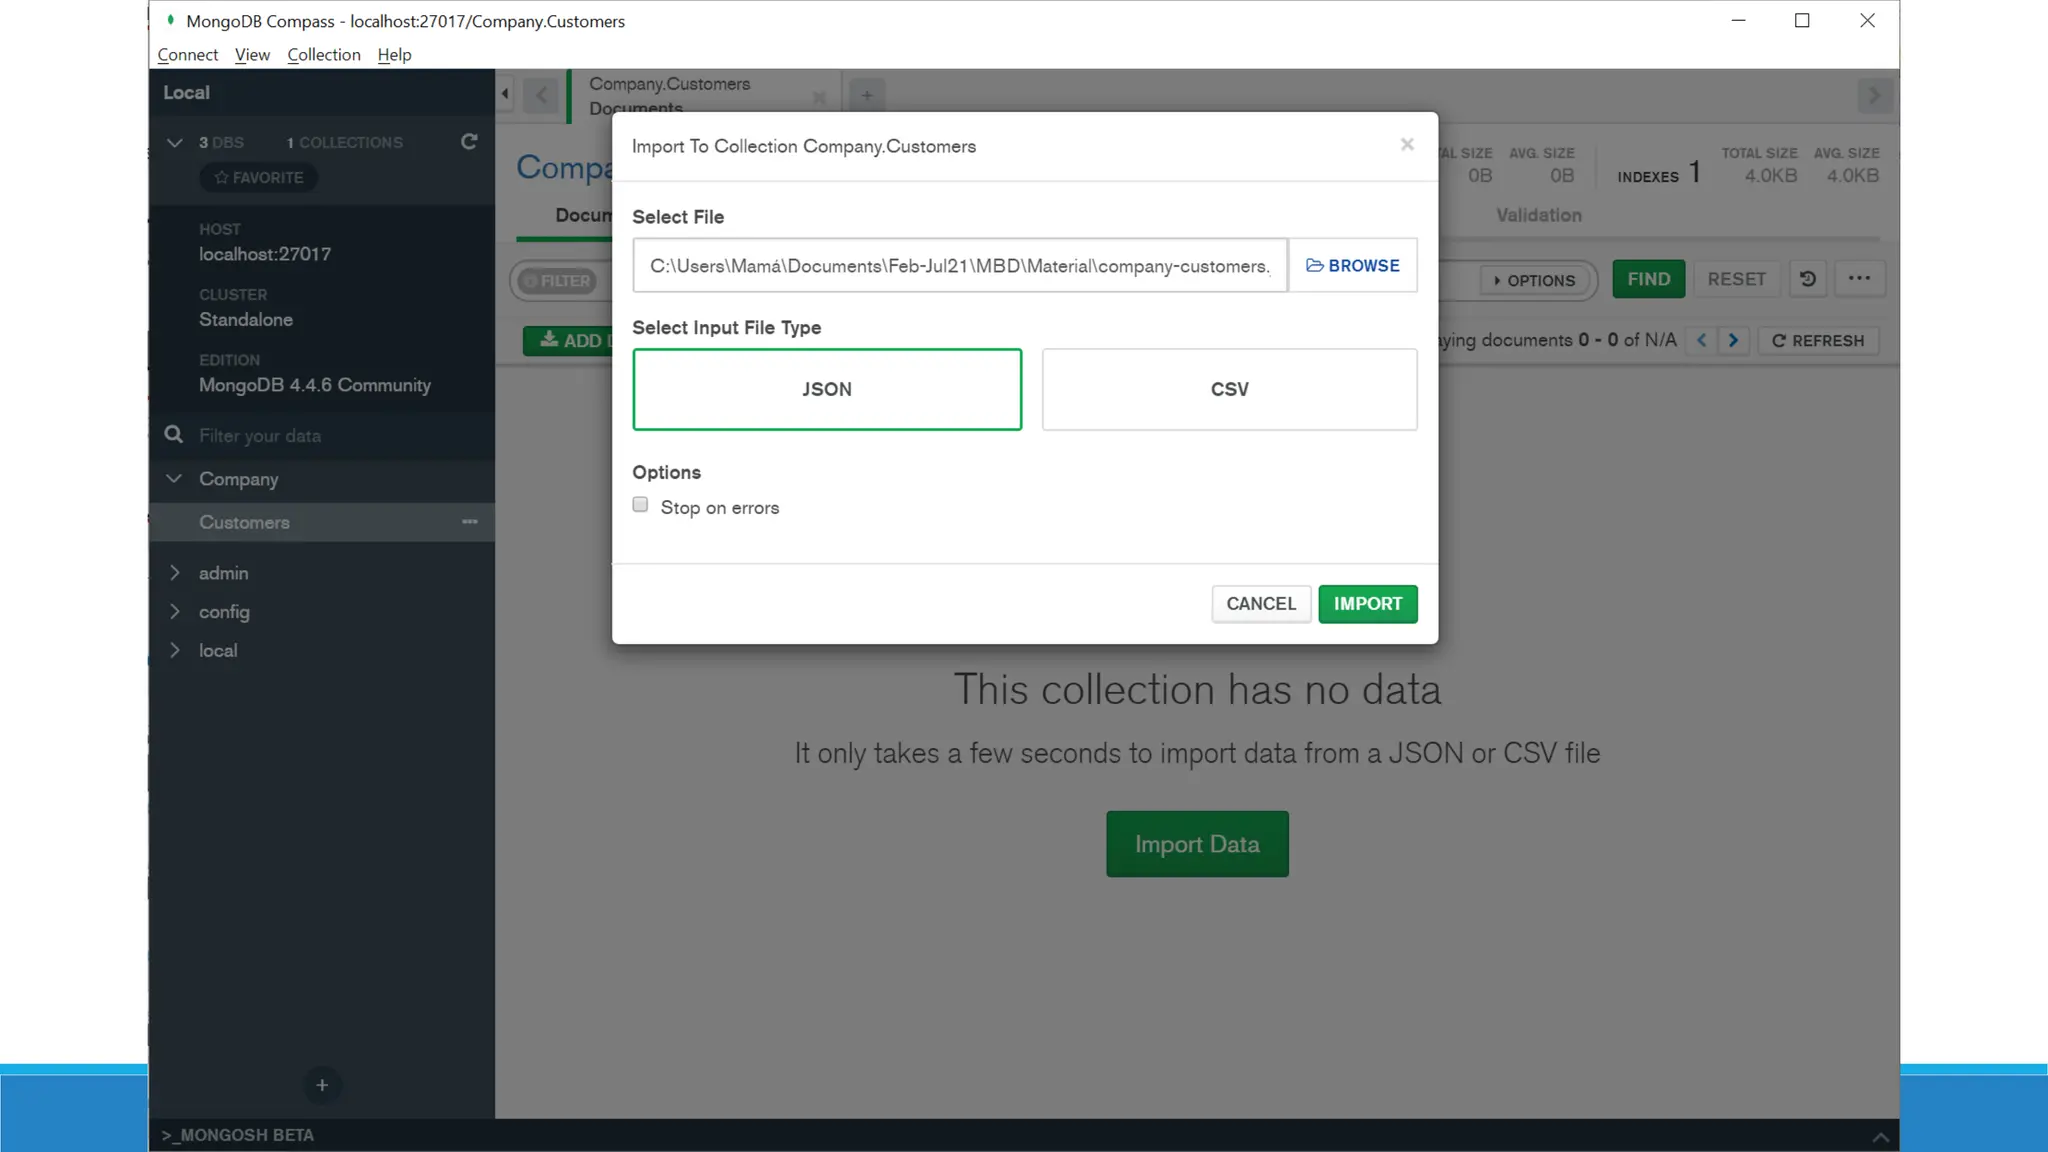
Task: Expand the mongosh shell panel chevron
Action: click(x=1880, y=1136)
